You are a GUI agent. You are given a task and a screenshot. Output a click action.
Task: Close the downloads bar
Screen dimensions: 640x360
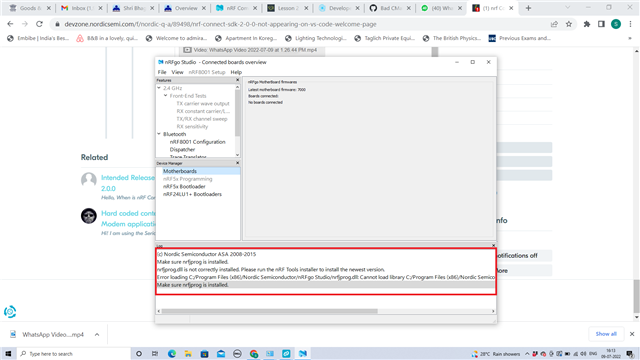632,334
